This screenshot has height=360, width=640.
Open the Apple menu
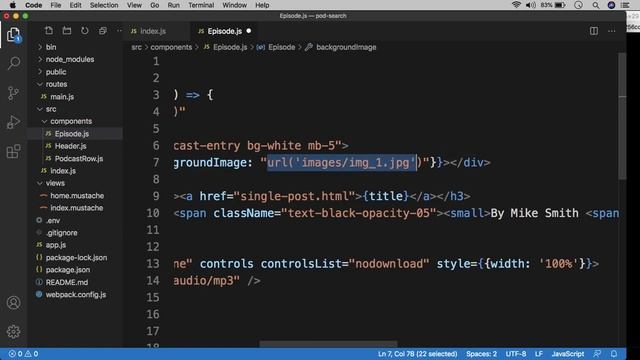[12, 5]
